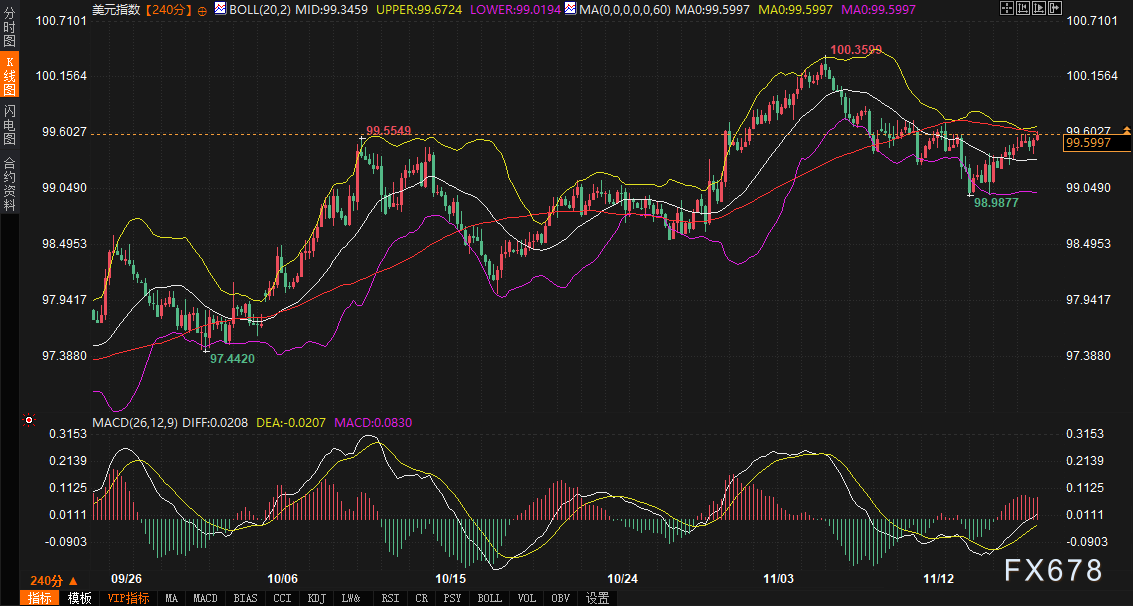
Task: Open the 闪电图 side tab
Action: pos(9,123)
